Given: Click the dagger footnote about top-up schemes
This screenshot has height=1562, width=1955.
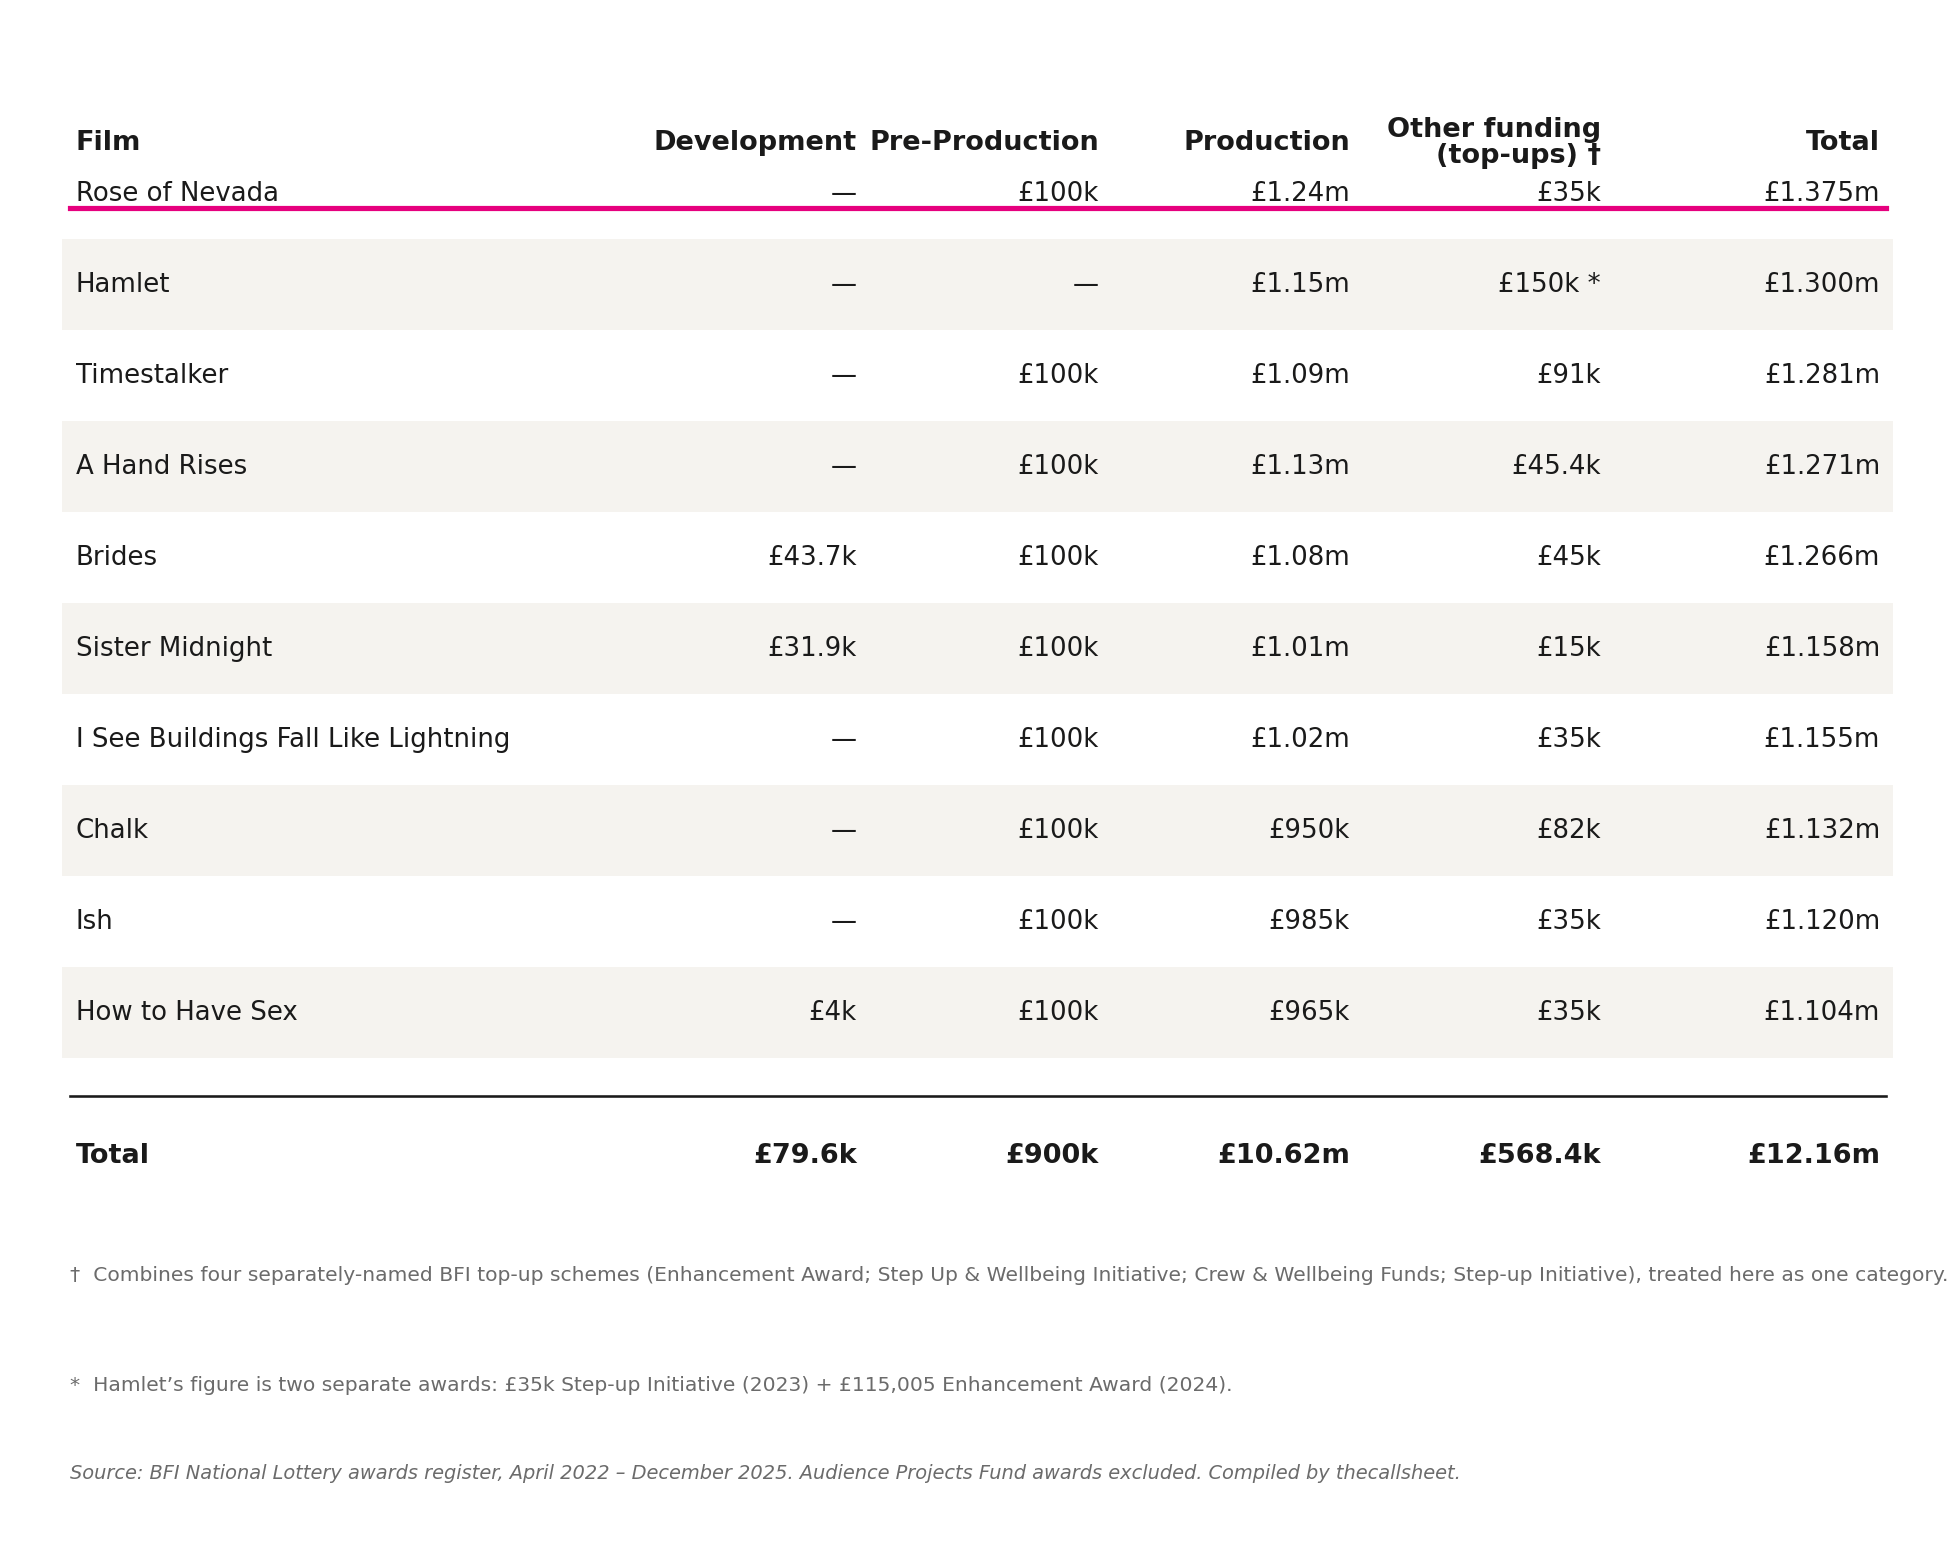Looking at the screenshot, I should pos(1009,1275).
